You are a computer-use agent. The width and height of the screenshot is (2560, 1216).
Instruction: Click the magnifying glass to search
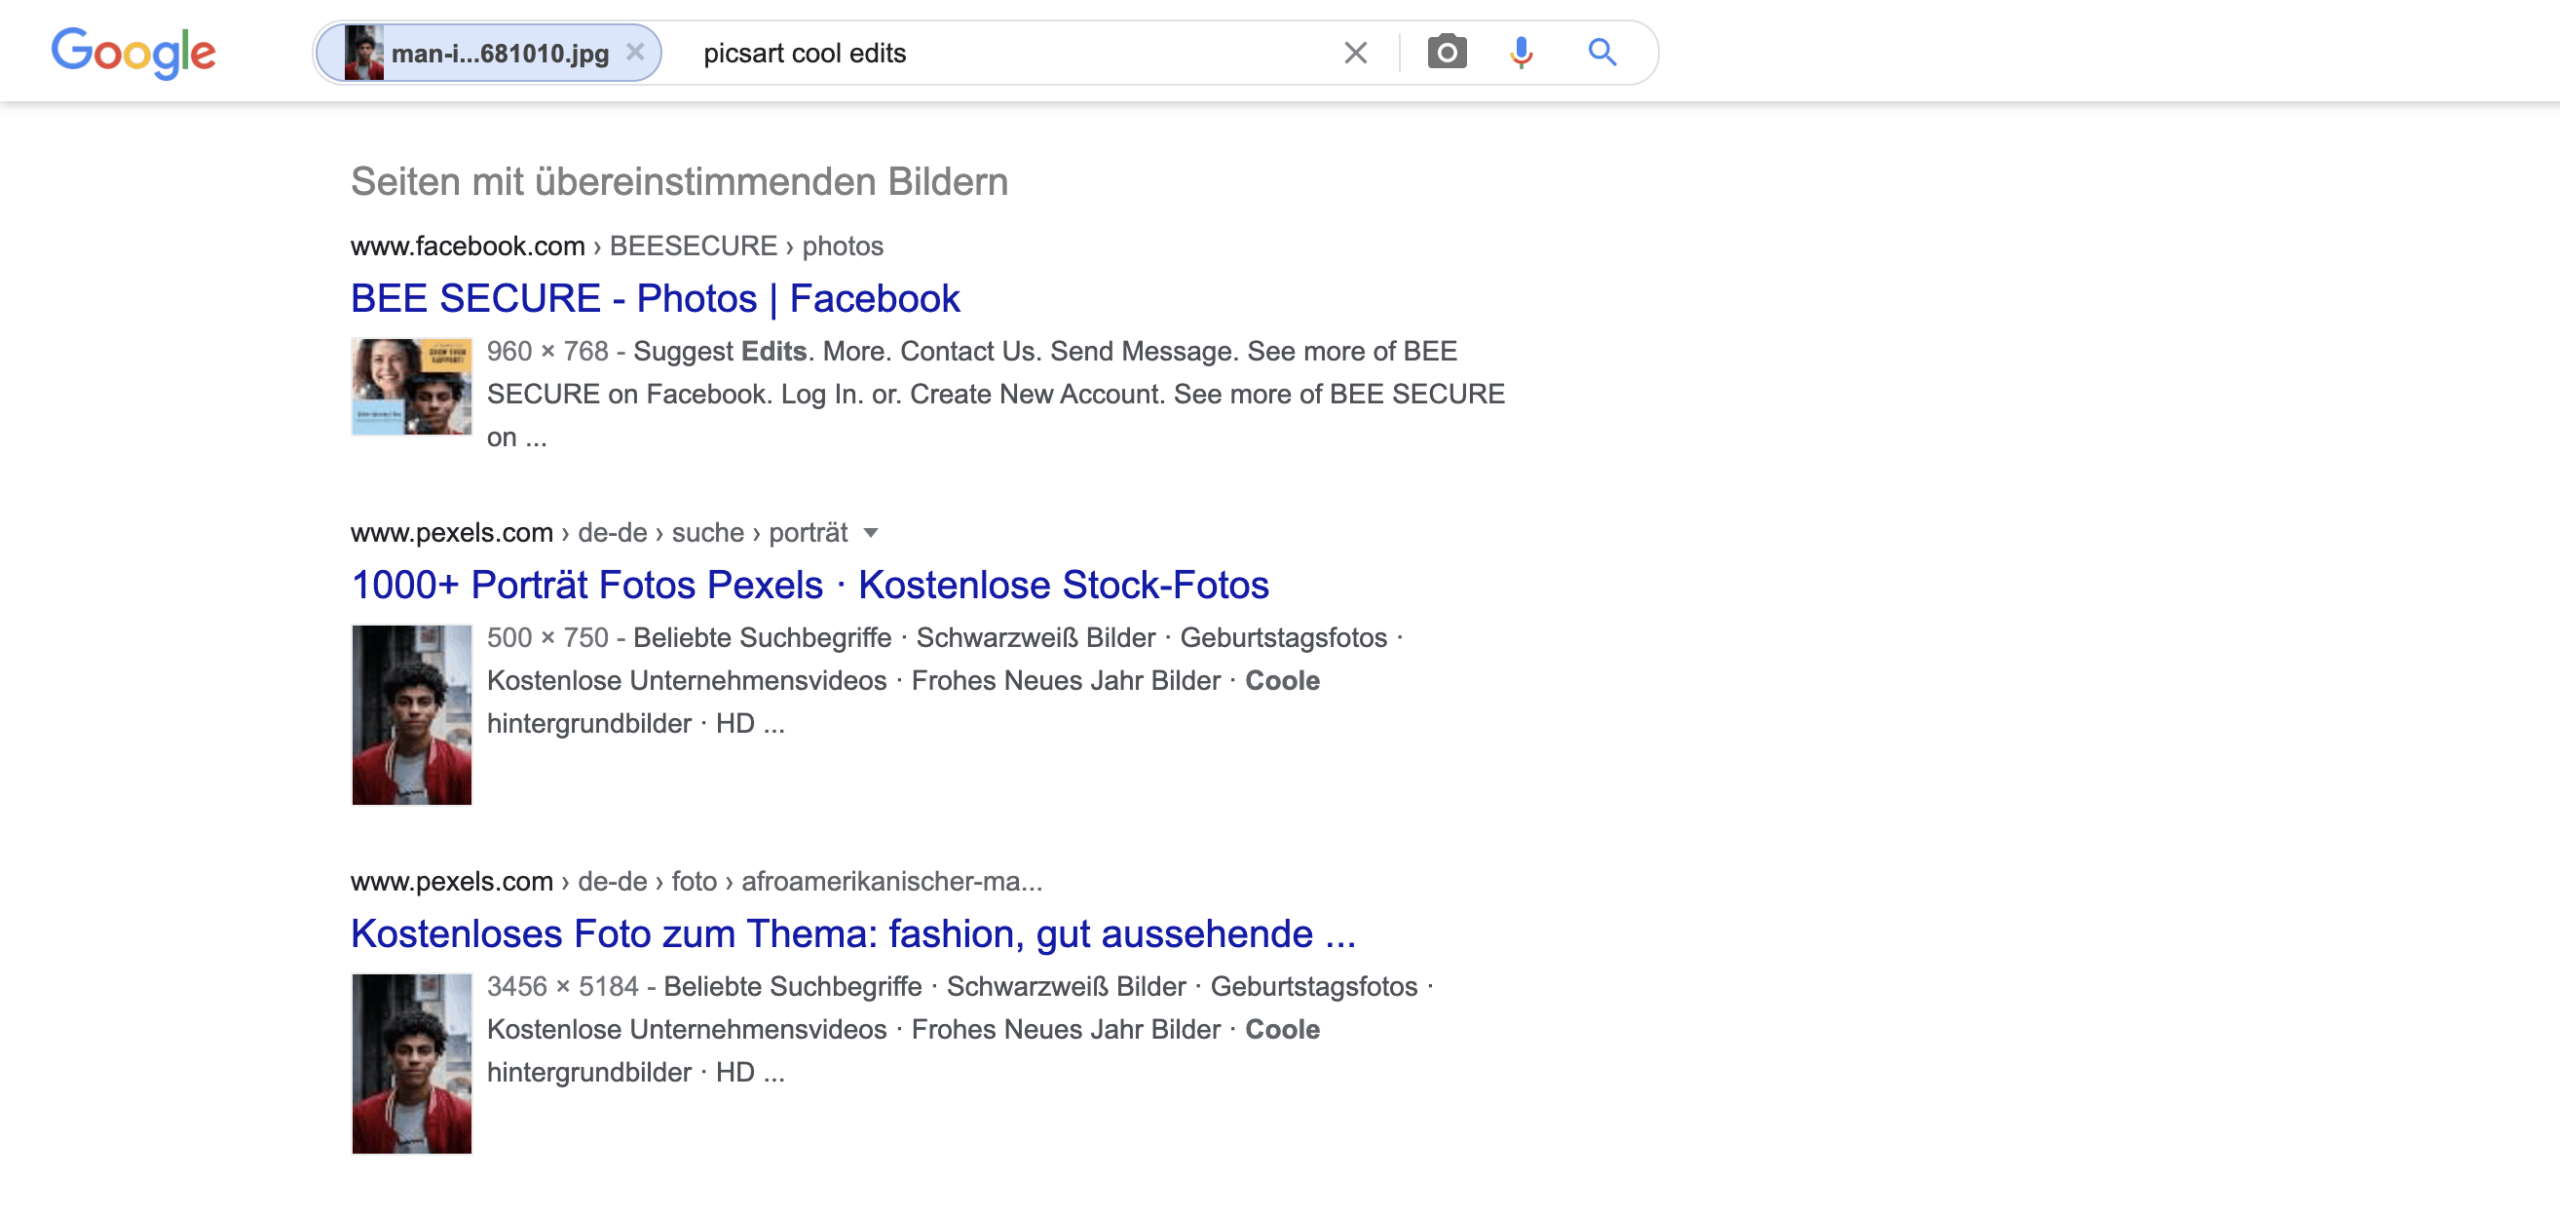pyautogui.click(x=1602, y=51)
